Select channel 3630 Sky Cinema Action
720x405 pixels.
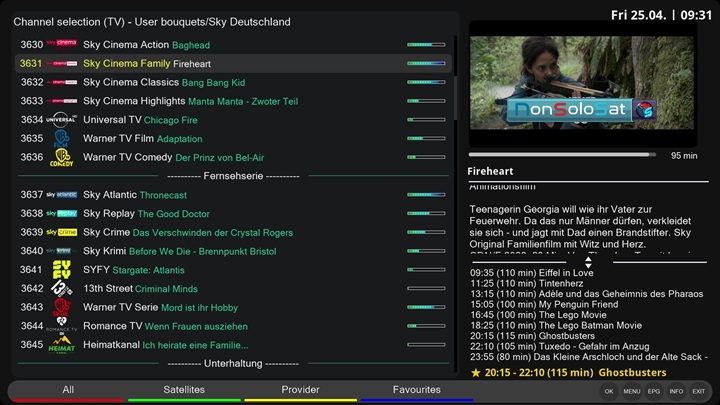click(x=233, y=45)
